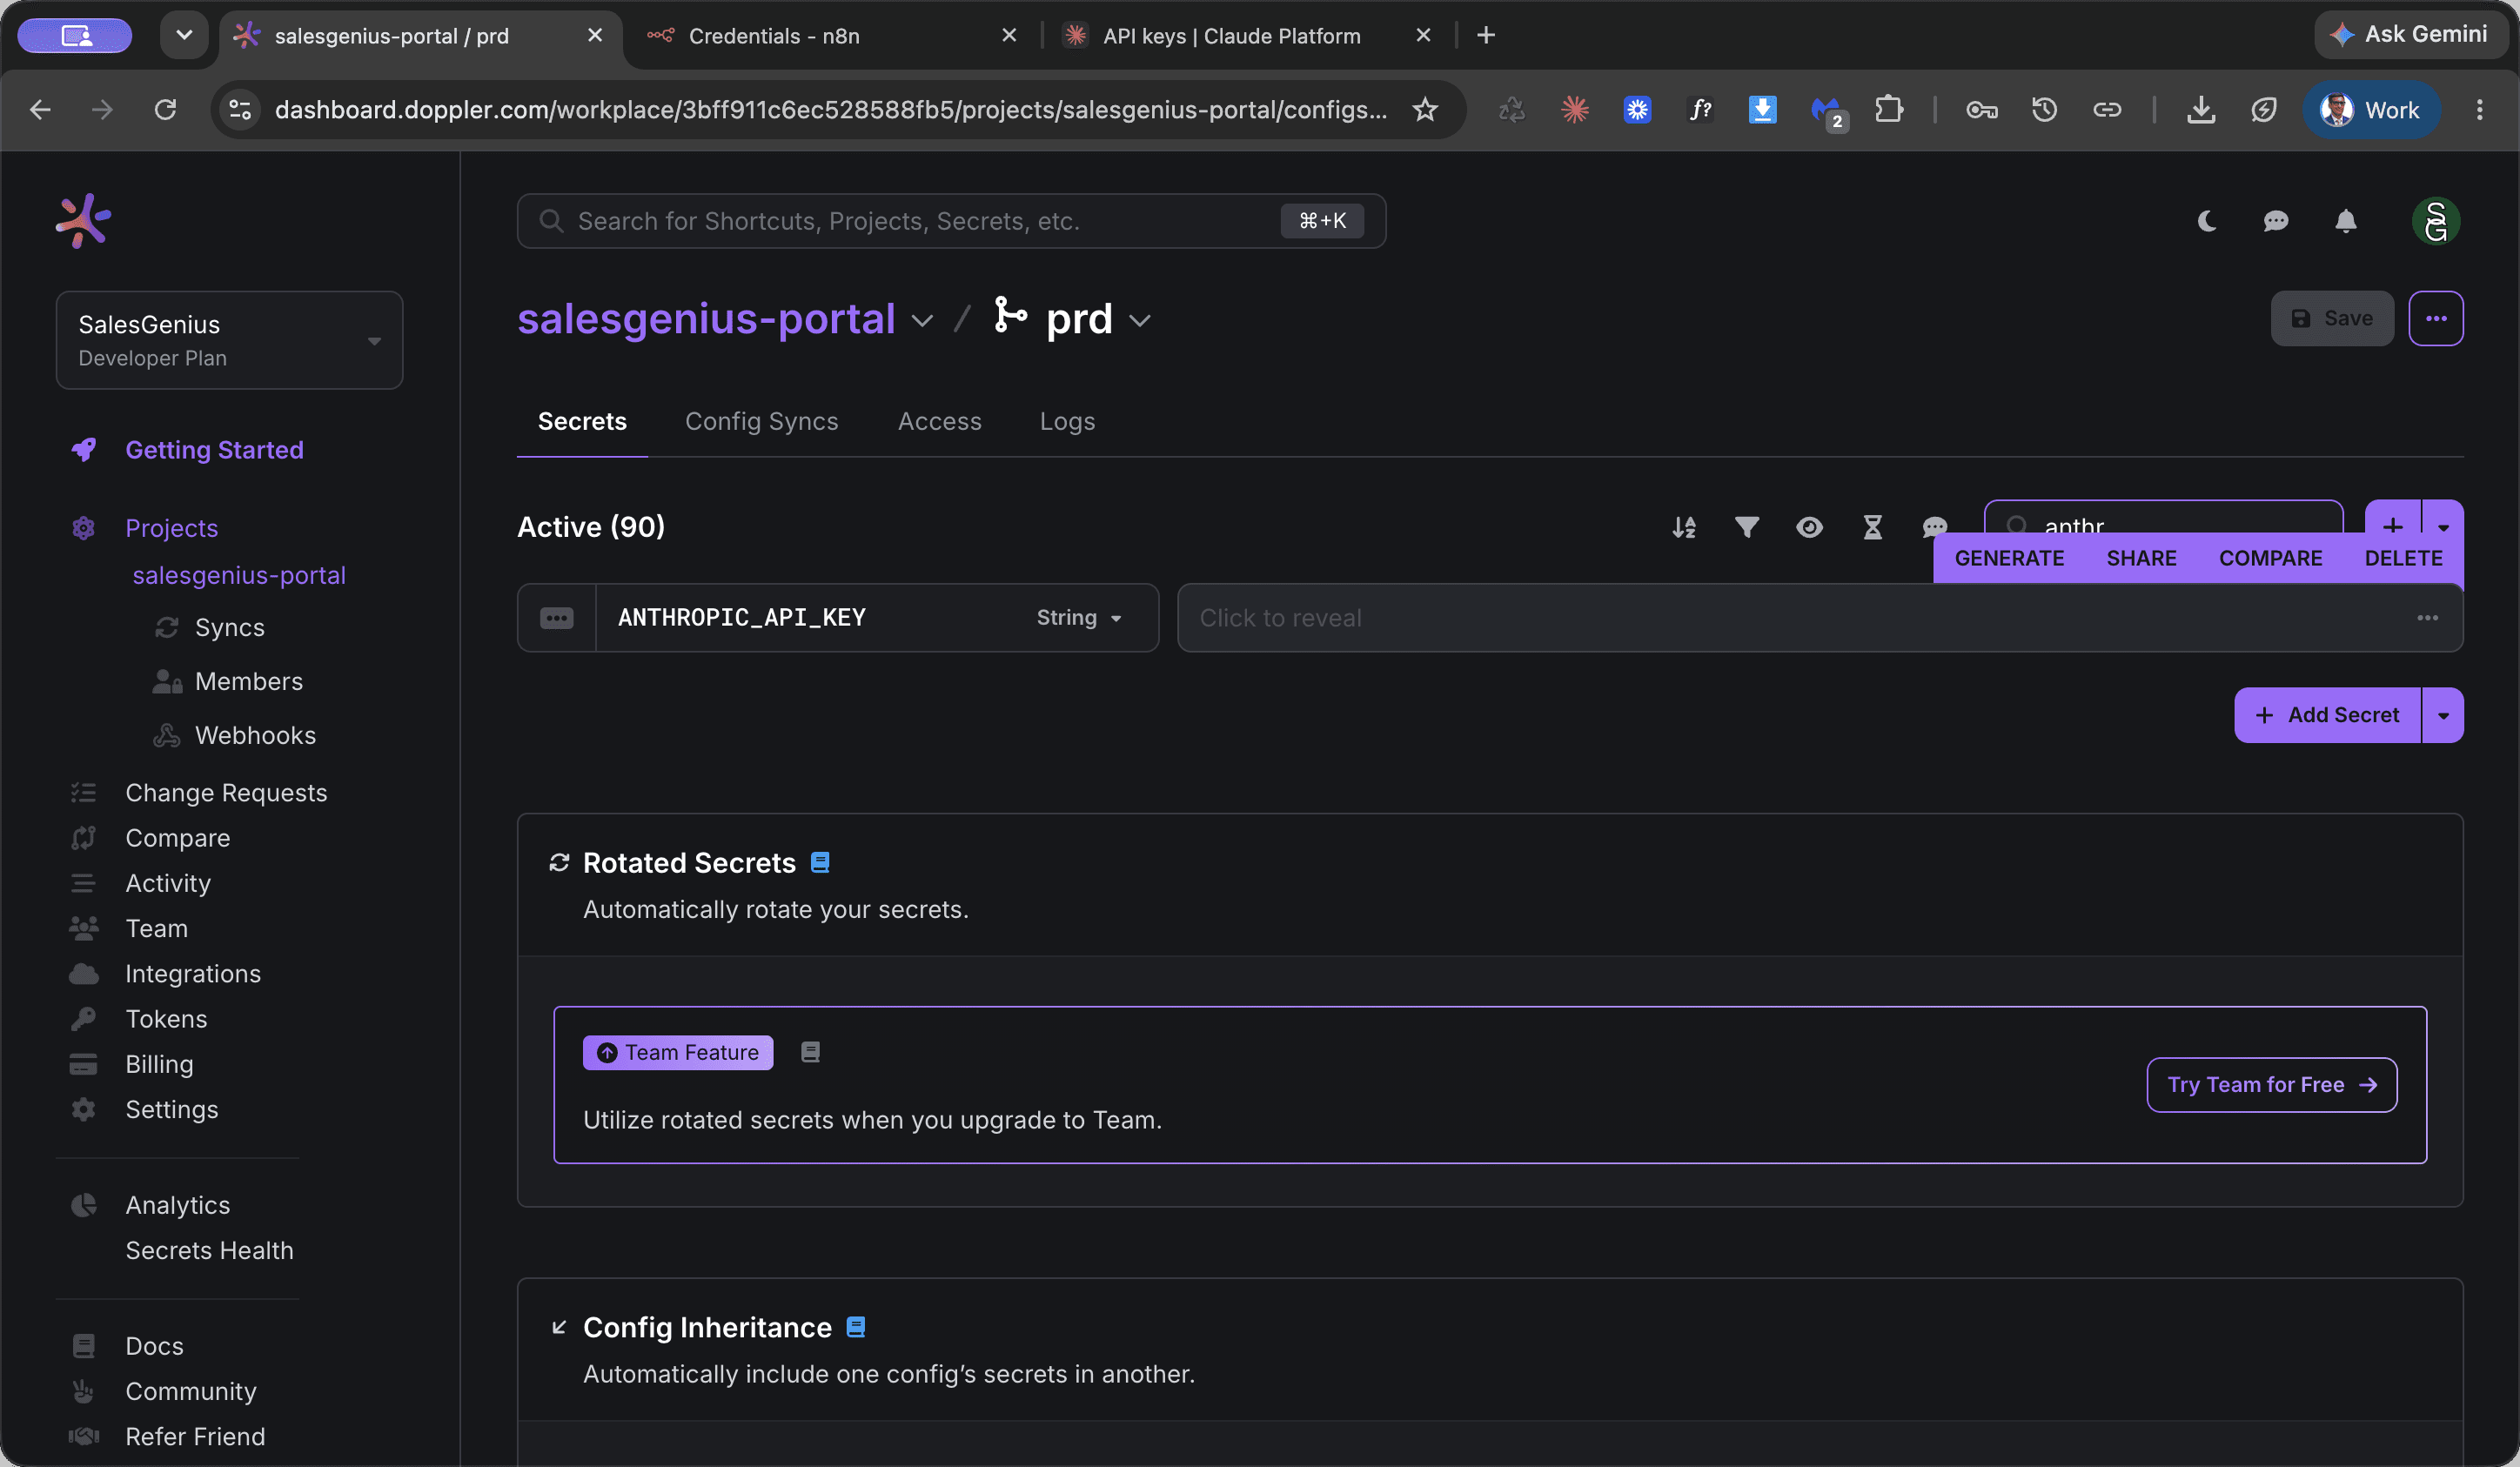Go to Change Requests
The width and height of the screenshot is (2520, 1467).
[x=226, y=793]
